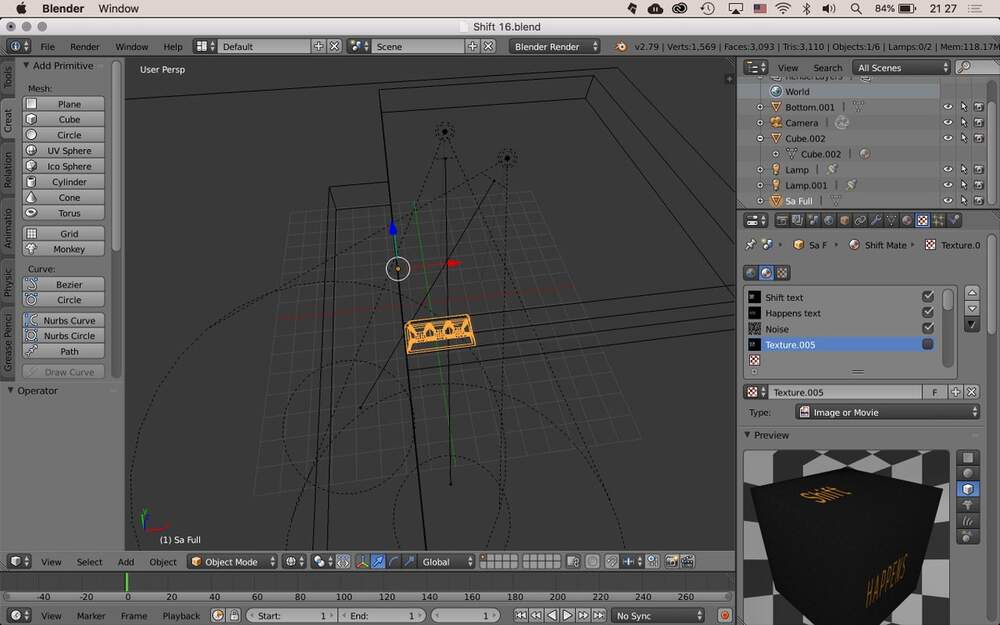Click the lock time to other windows icon
1000x625 pixels.
(x=234, y=615)
